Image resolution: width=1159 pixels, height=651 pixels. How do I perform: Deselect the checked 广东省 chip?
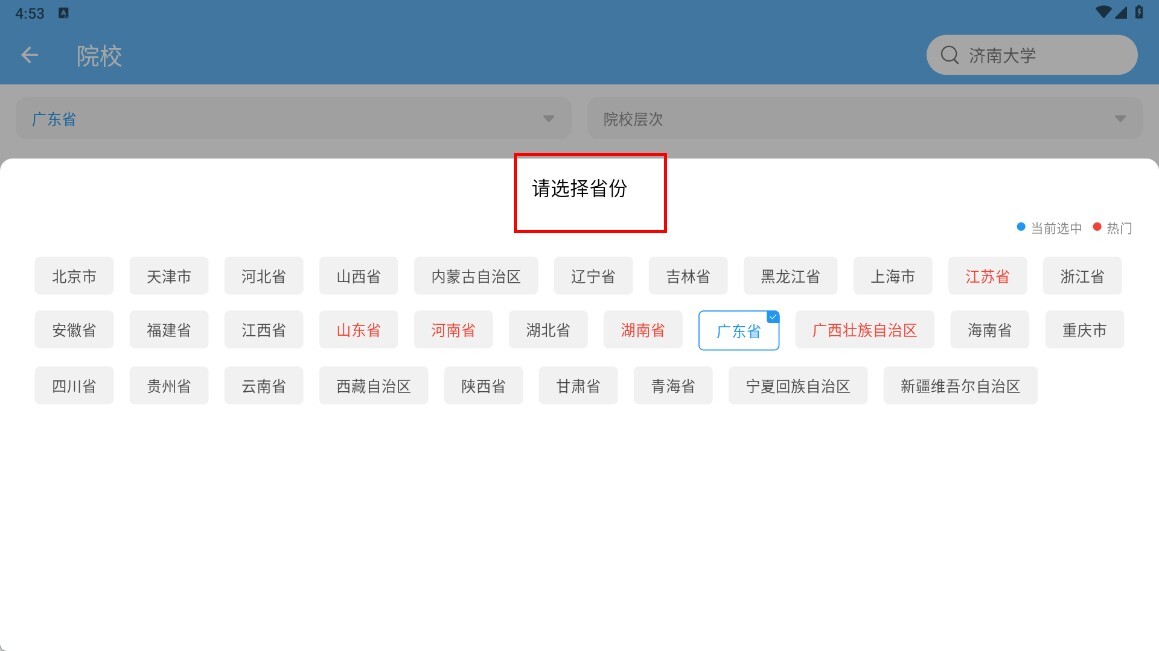[738, 331]
